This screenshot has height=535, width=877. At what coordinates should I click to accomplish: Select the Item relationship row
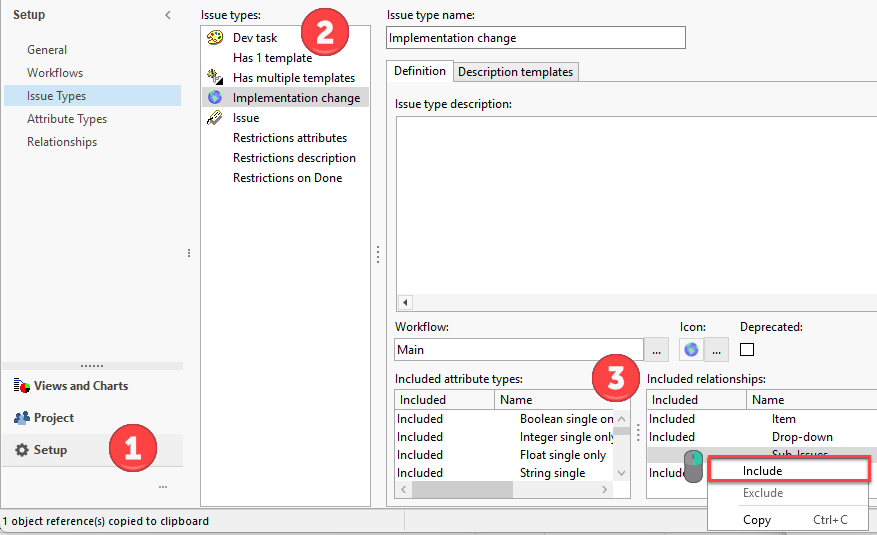pos(762,419)
